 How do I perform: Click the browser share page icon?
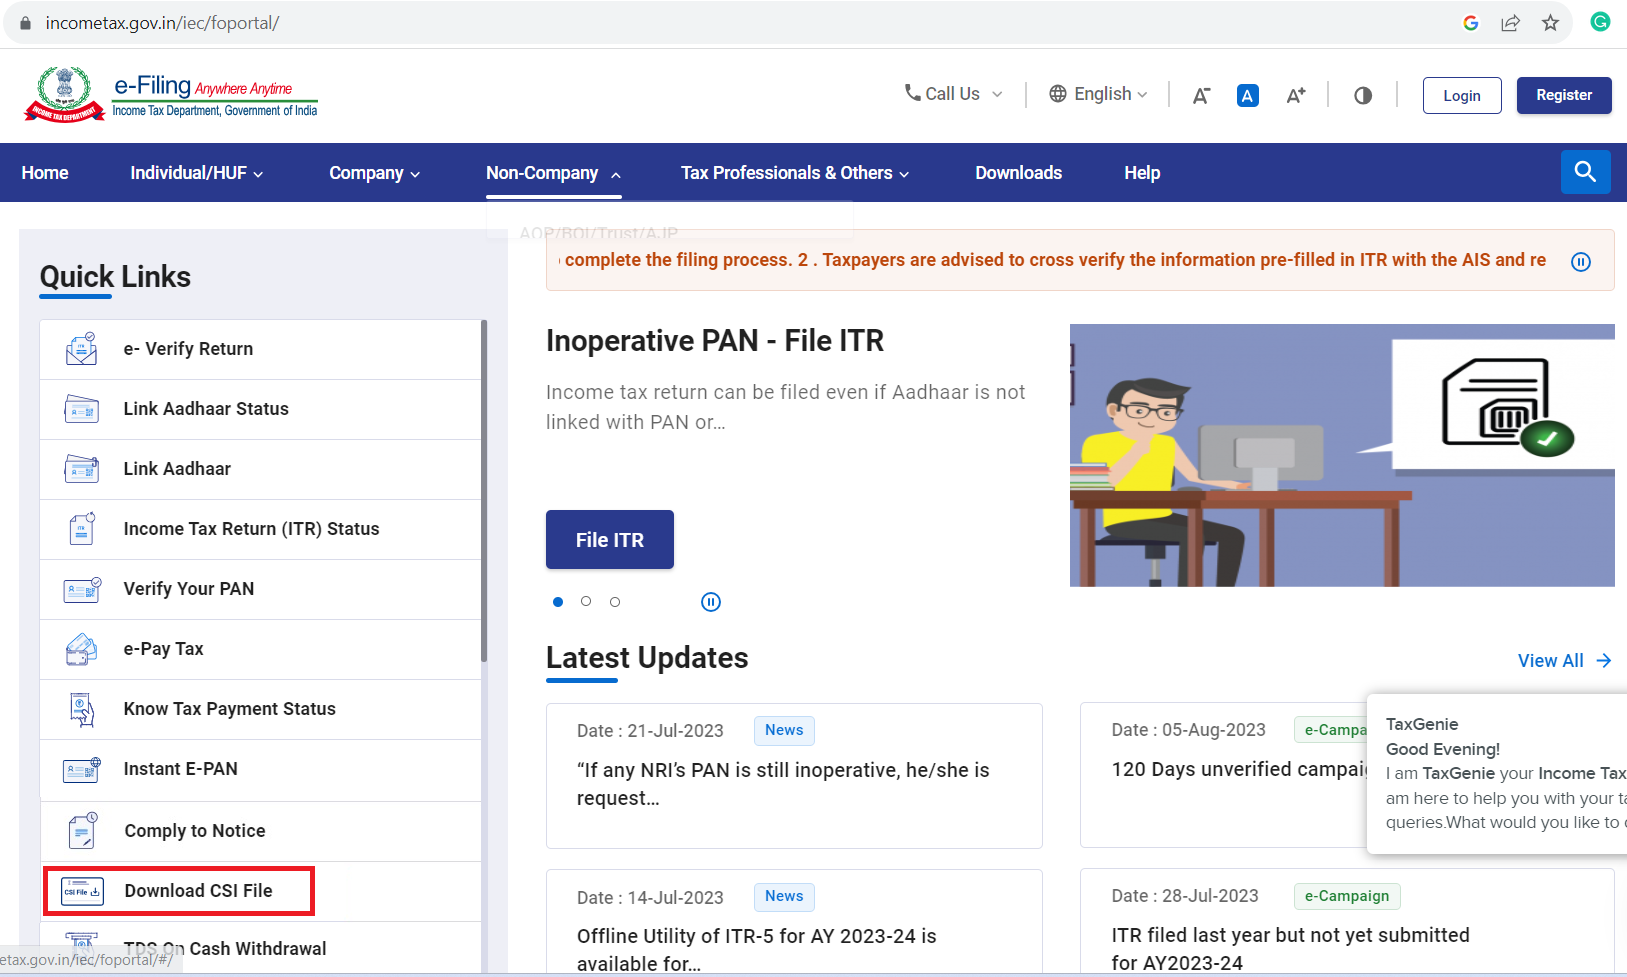click(1510, 23)
